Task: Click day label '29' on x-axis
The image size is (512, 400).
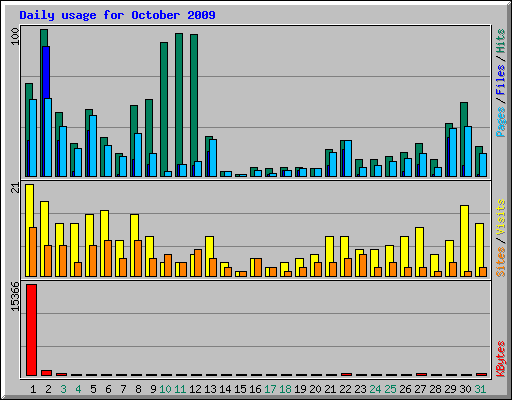Action: tap(450, 389)
